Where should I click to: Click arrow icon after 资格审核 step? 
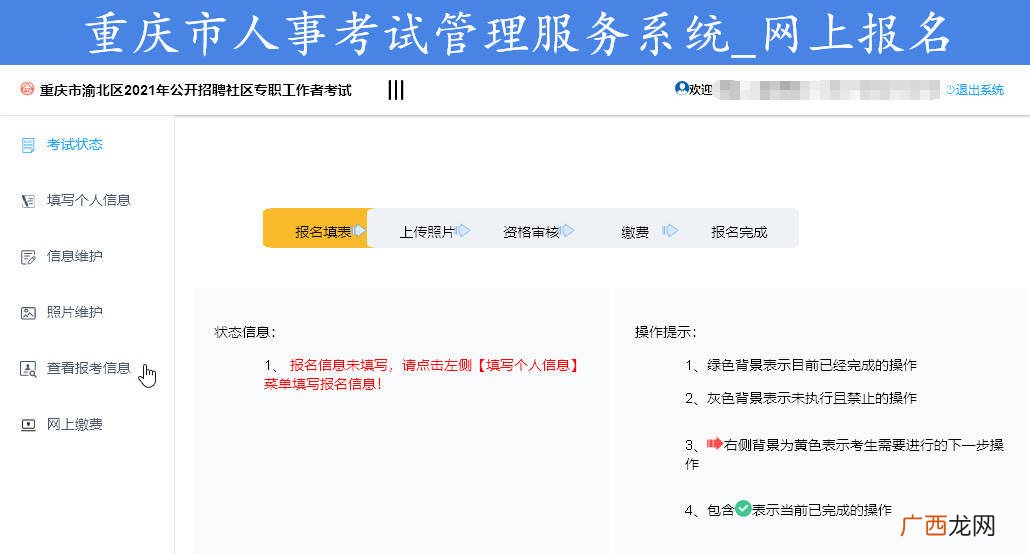click(567, 231)
